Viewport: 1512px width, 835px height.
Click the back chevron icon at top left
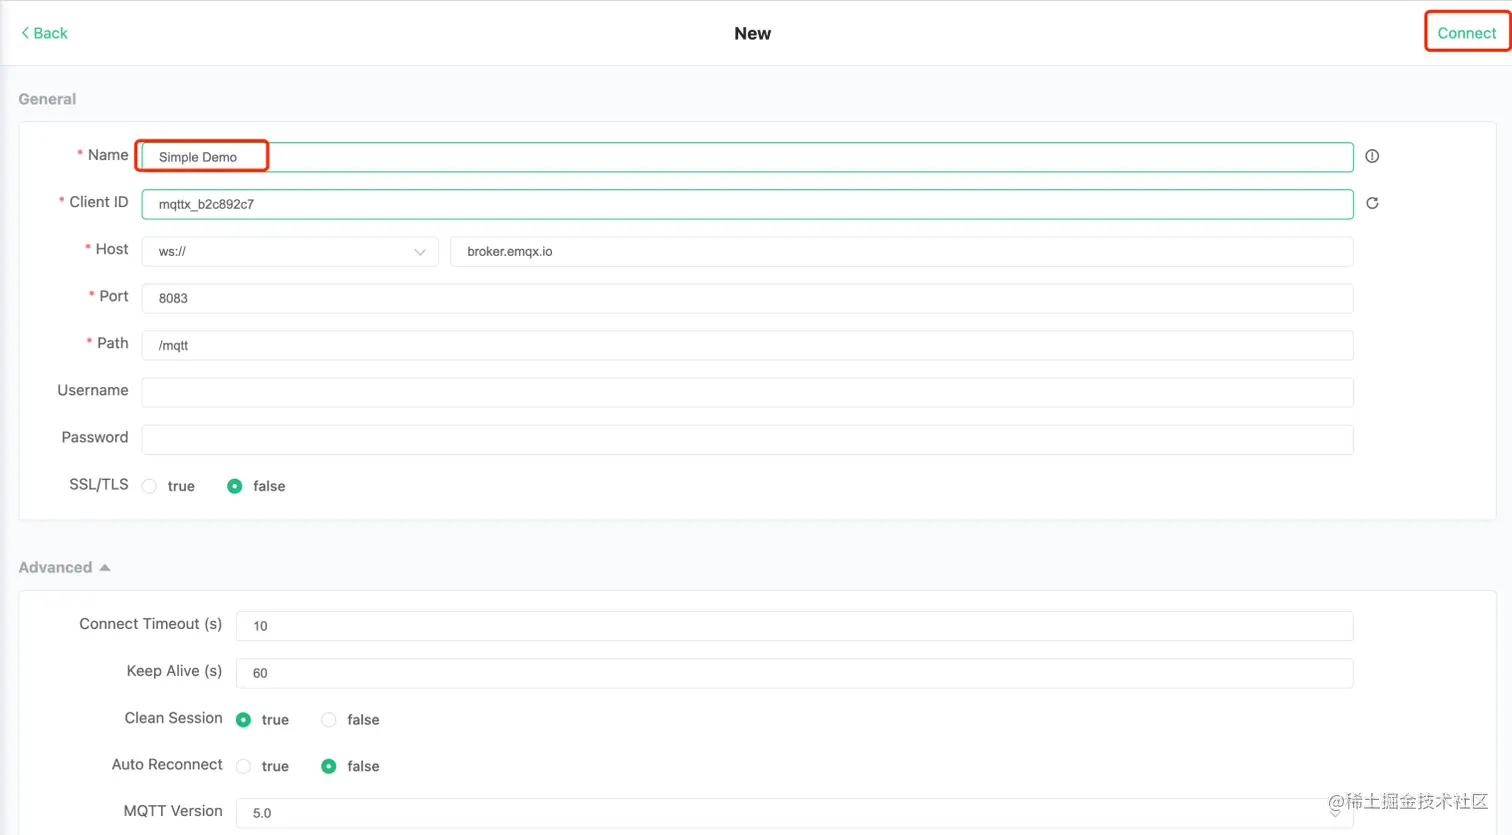pyautogui.click(x=25, y=32)
